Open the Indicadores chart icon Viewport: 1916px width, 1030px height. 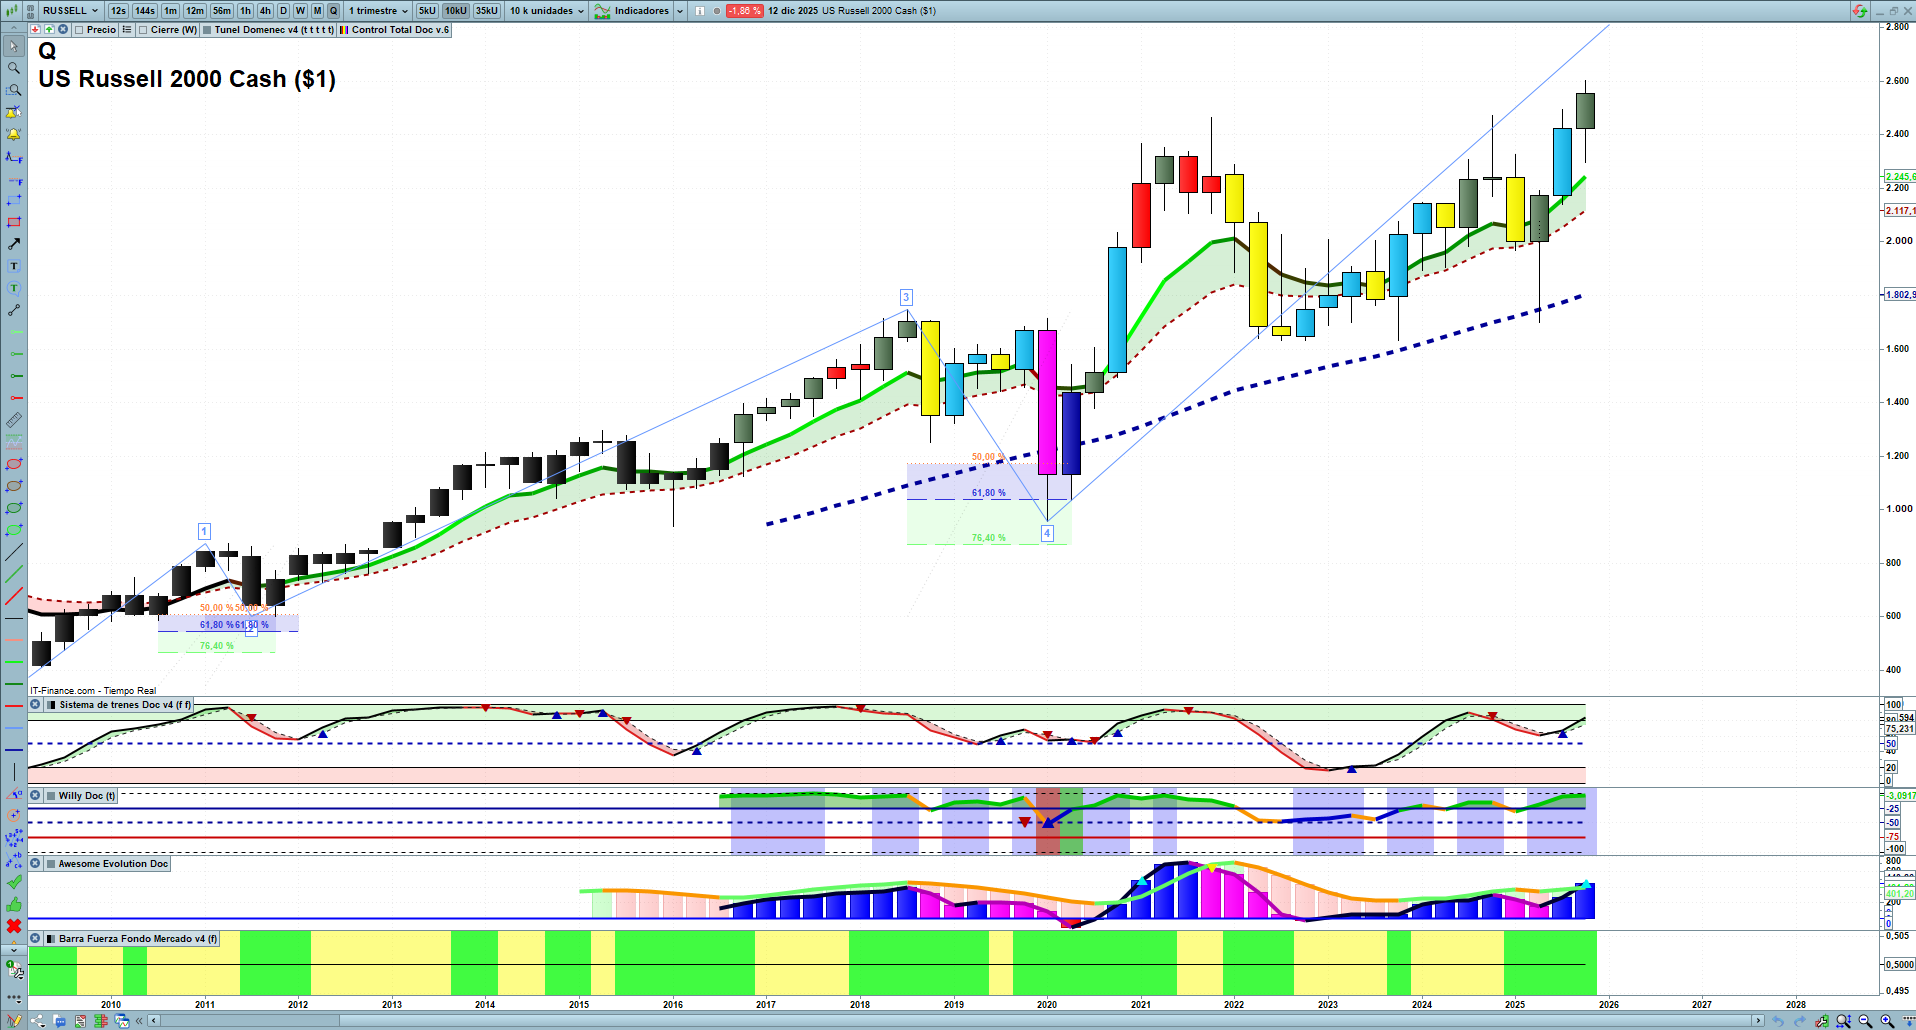click(x=602, y=11)
